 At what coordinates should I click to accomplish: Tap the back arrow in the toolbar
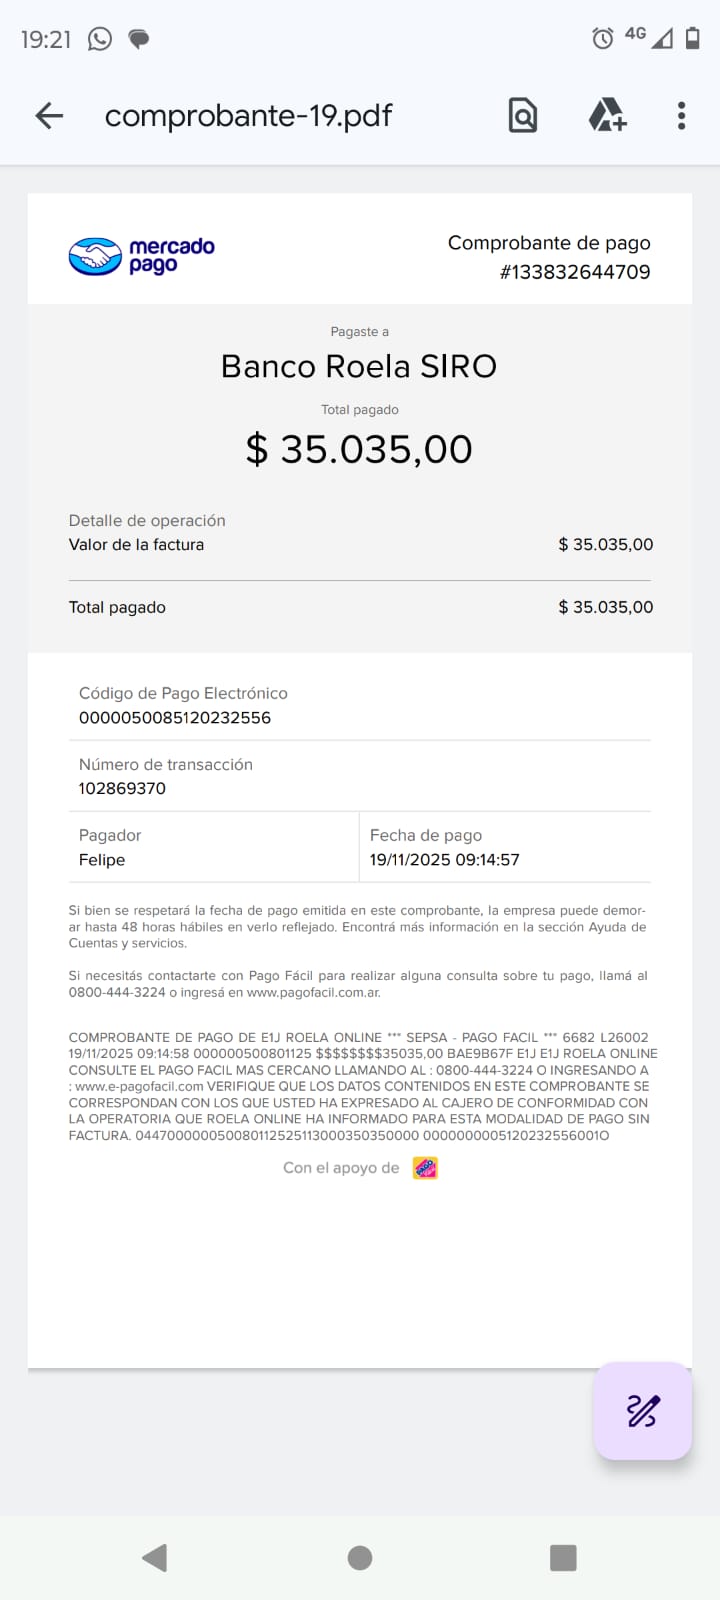click(49, 116)
